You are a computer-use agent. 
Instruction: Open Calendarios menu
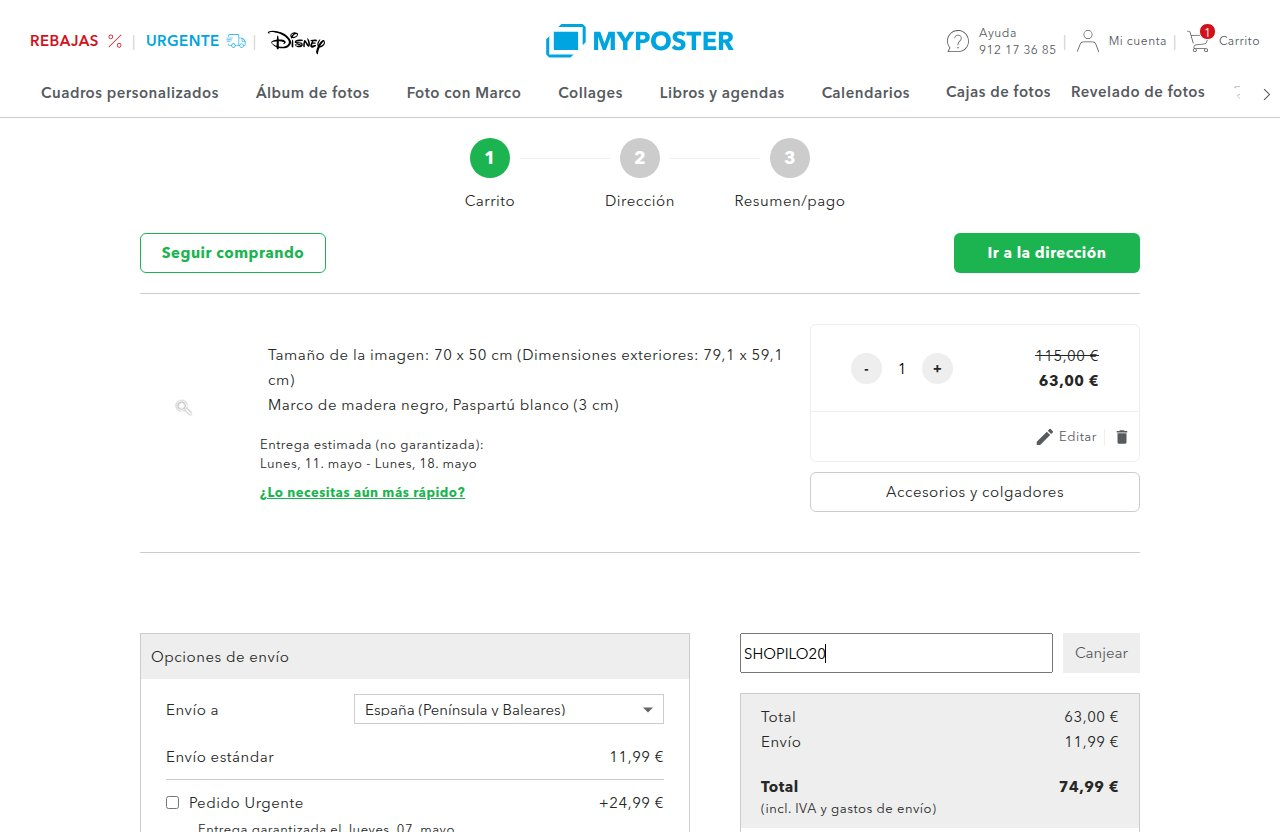pos(866,93)
